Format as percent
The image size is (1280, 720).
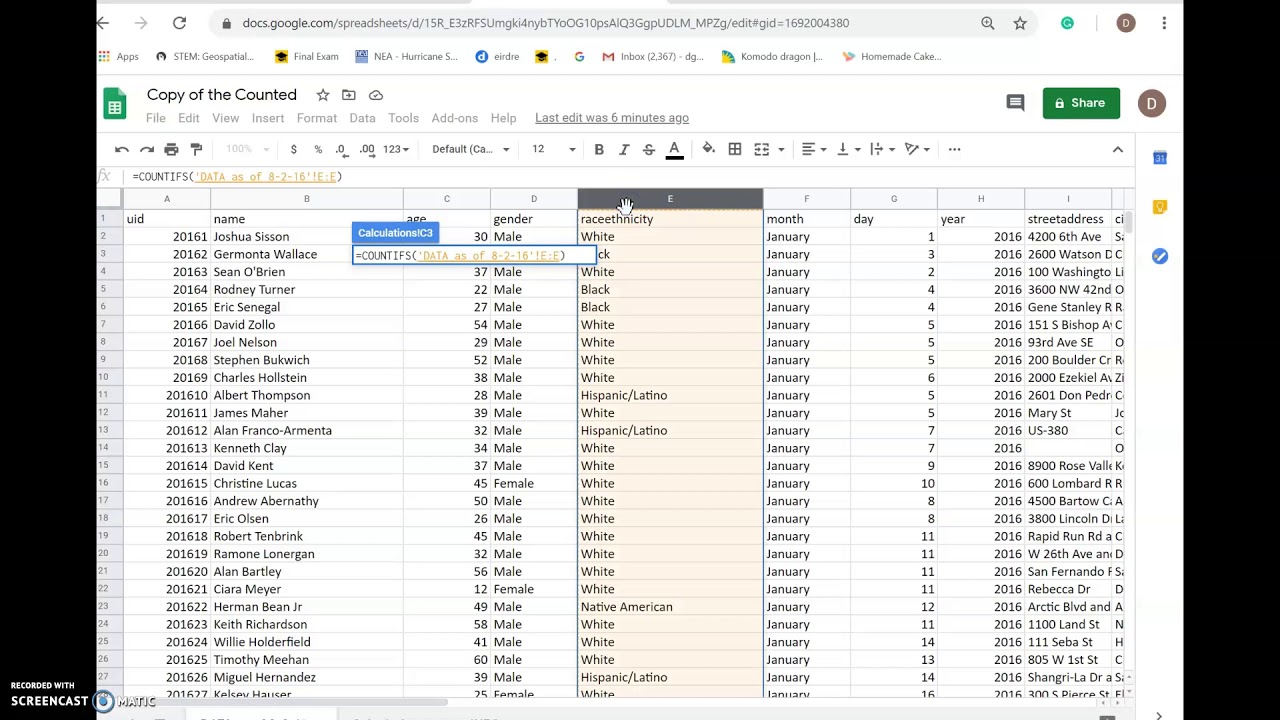tap(318, 149)
